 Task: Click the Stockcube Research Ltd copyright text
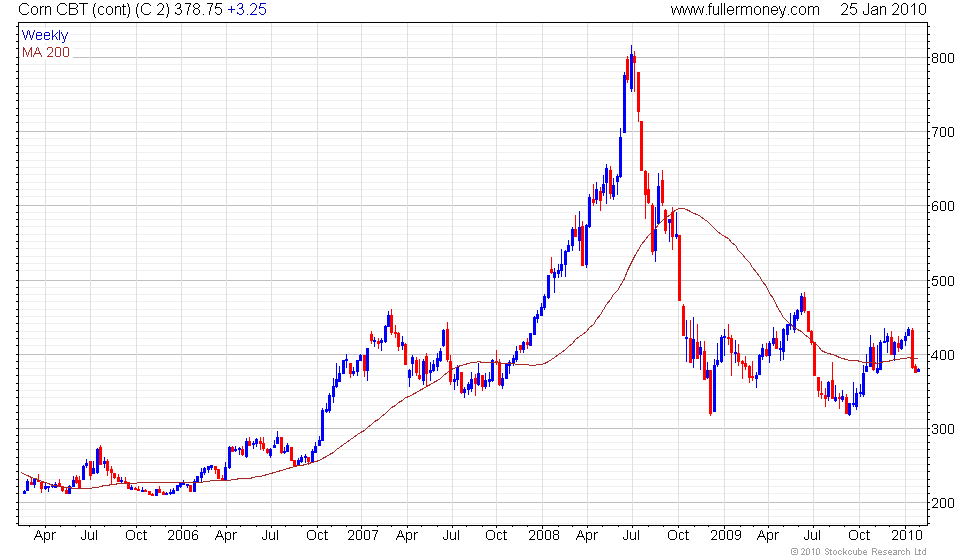(858, 552)
